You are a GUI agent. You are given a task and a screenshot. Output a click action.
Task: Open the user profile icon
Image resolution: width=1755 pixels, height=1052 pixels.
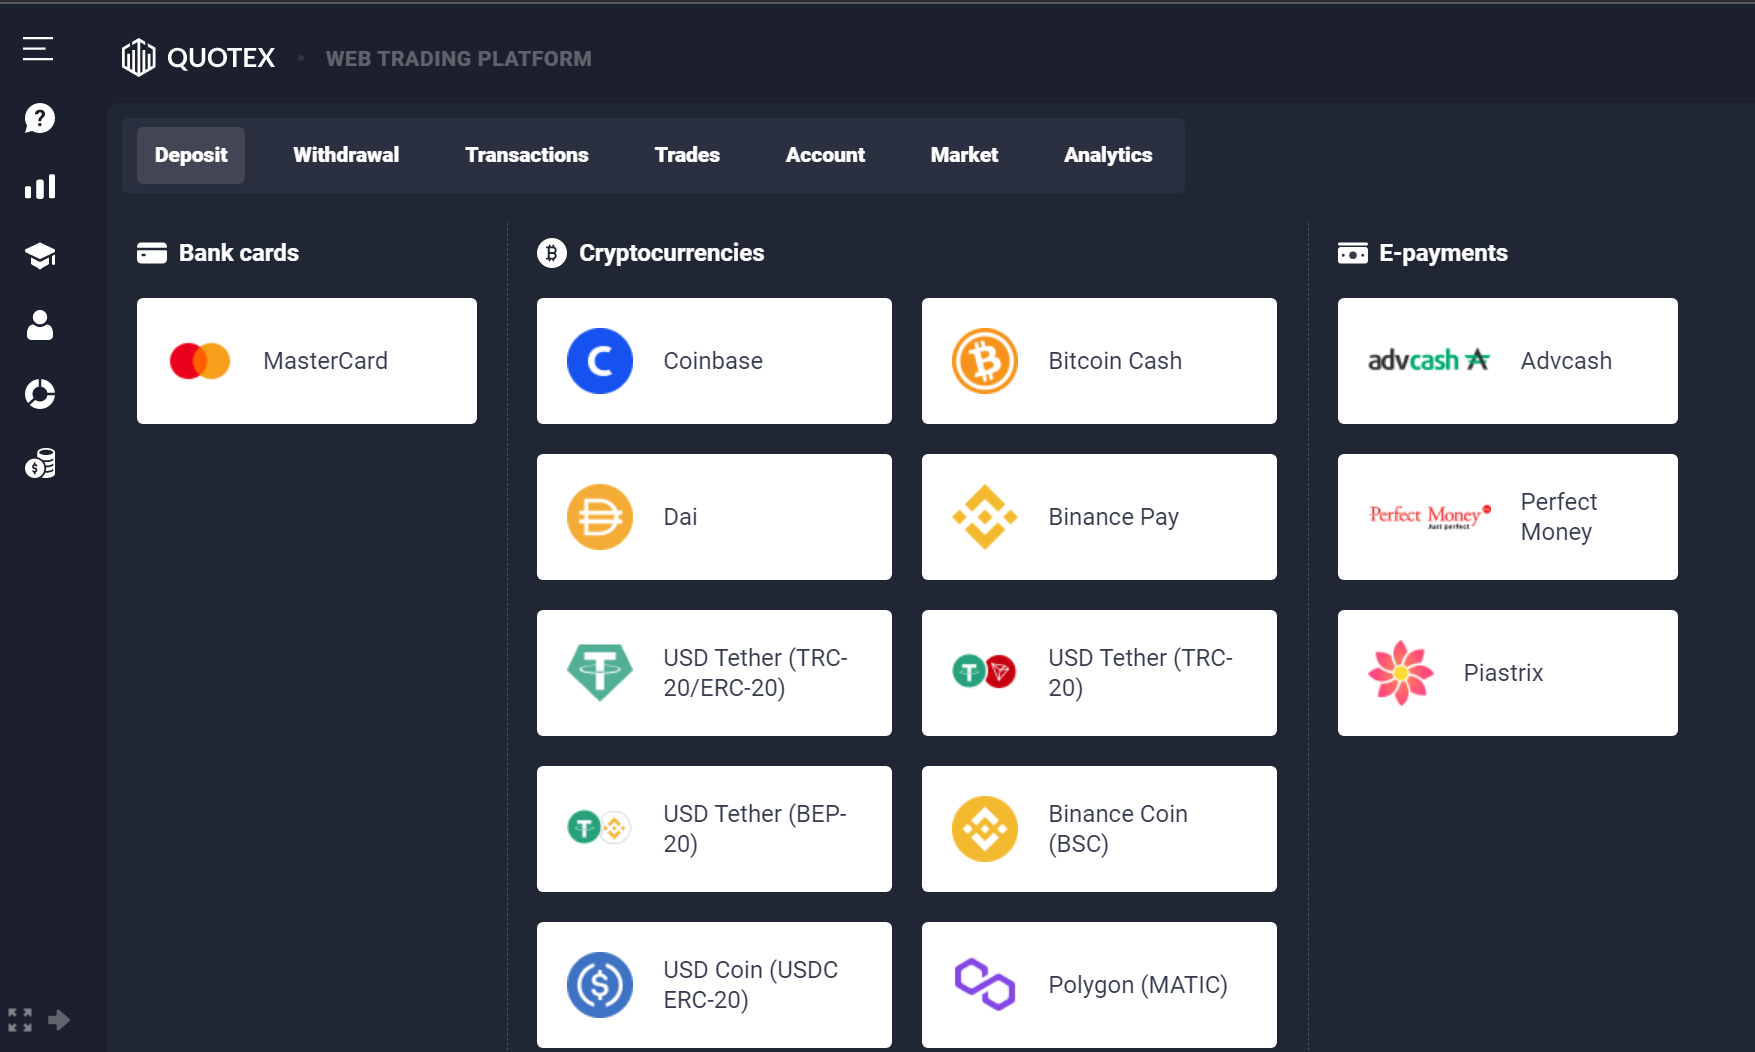click(x=40, y=325)
